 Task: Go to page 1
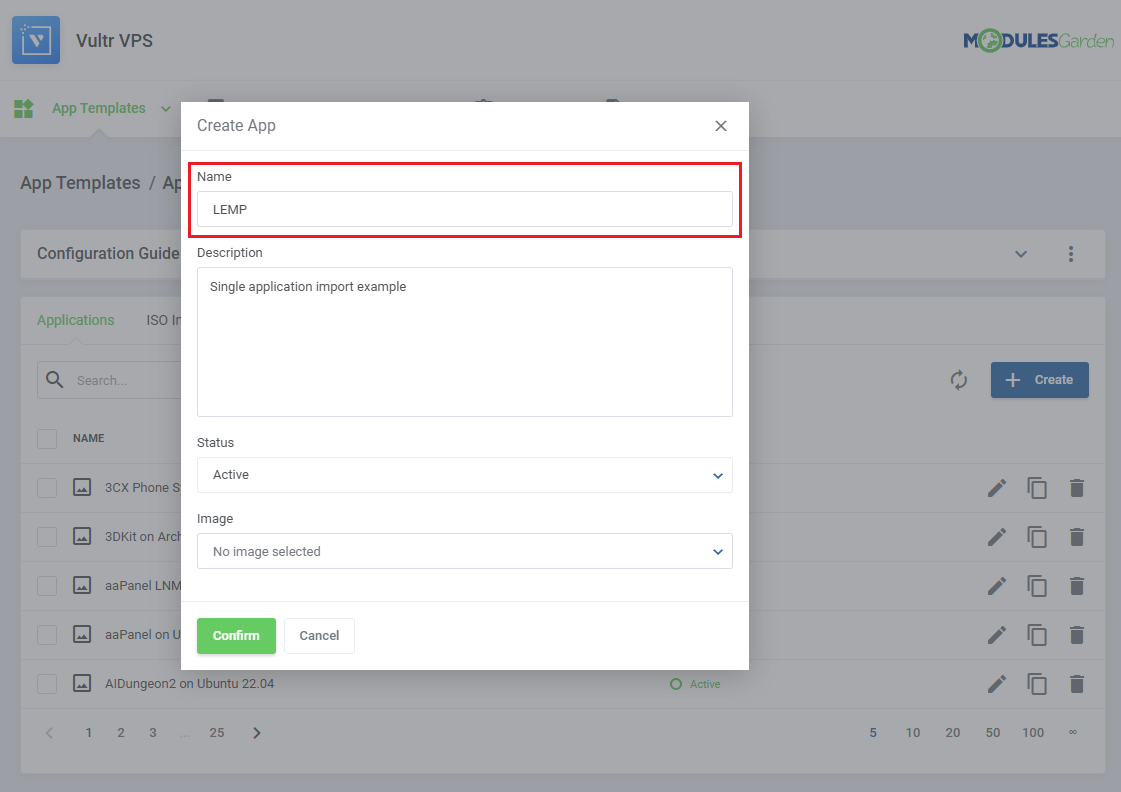(x=89, y=733)
